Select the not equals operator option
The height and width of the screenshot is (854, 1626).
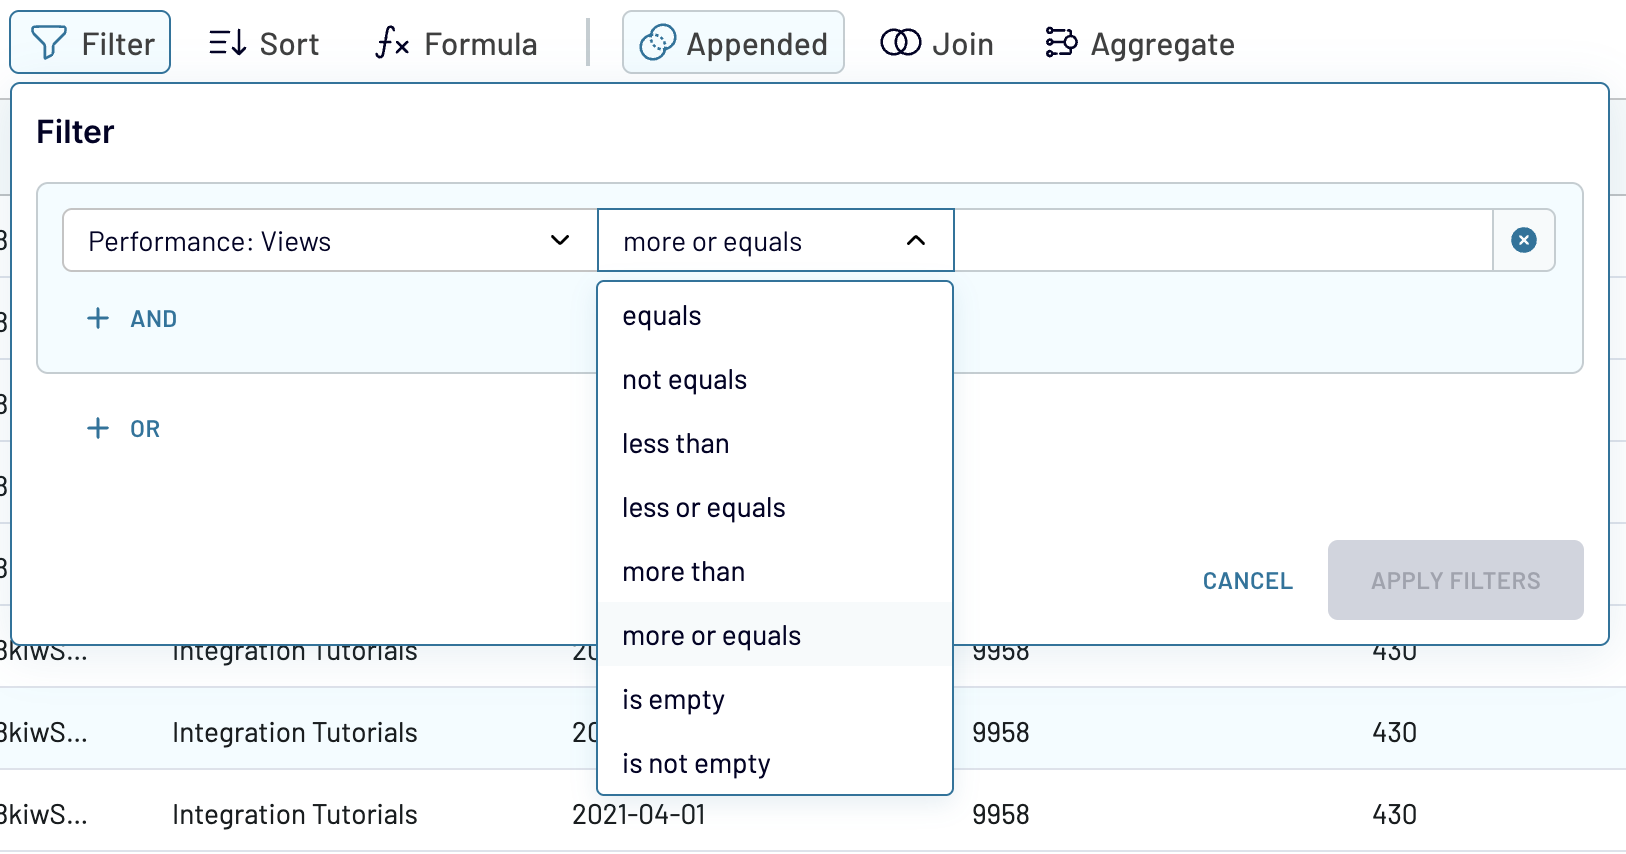tap(684, 380)
